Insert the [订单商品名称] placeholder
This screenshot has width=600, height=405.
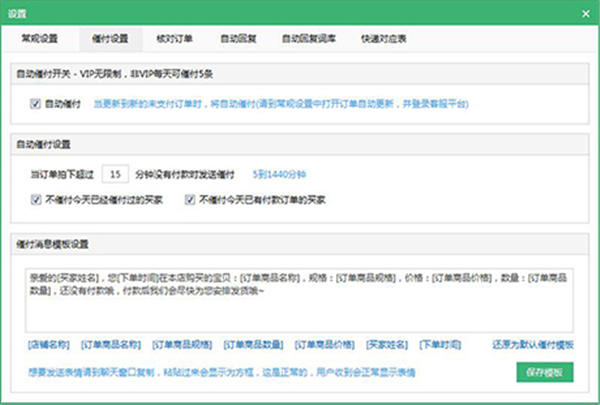pos(111,345)
